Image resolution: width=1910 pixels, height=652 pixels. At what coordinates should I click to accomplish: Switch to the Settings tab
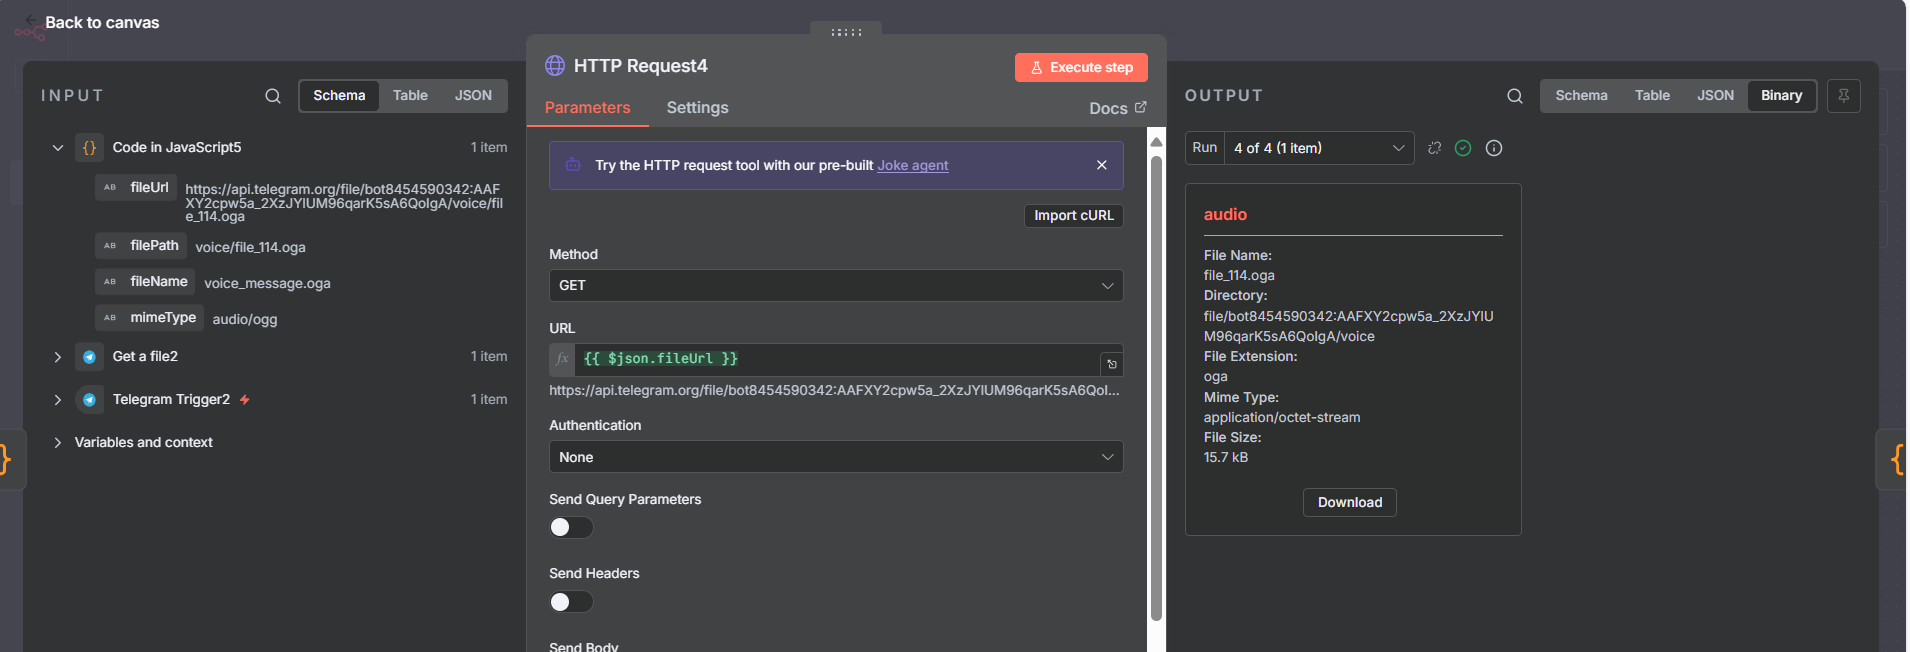pos(697,108)
